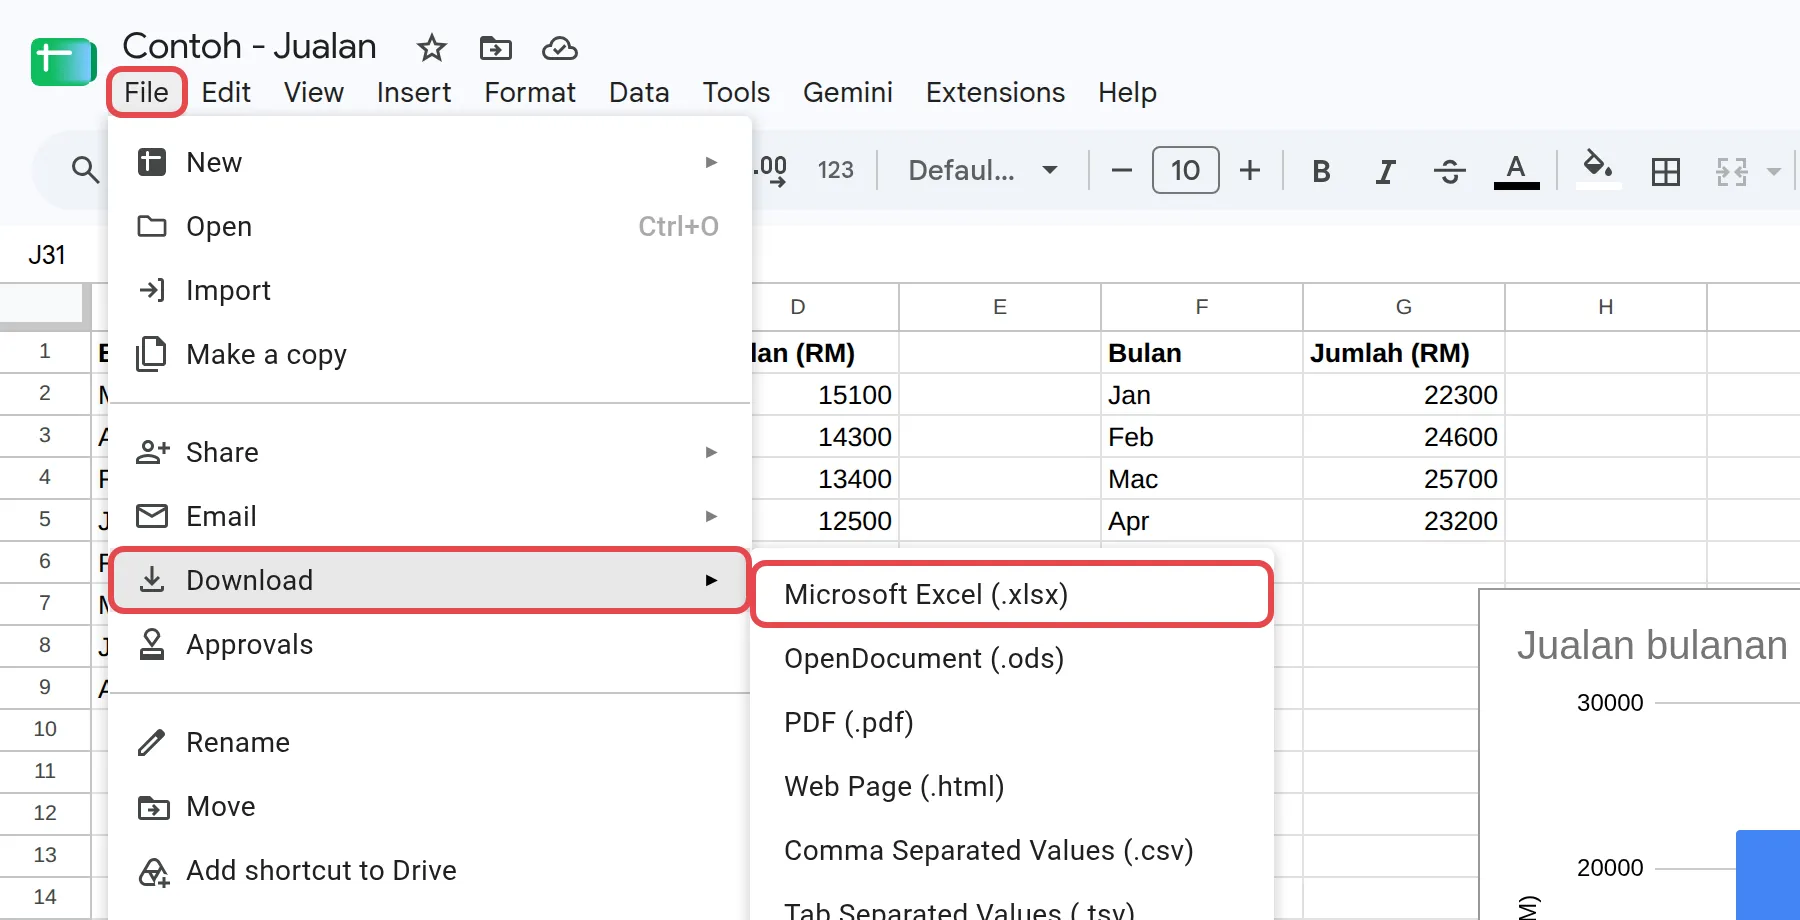Click the font size field showing 10
The image size is (1800, 920).
1185,170
